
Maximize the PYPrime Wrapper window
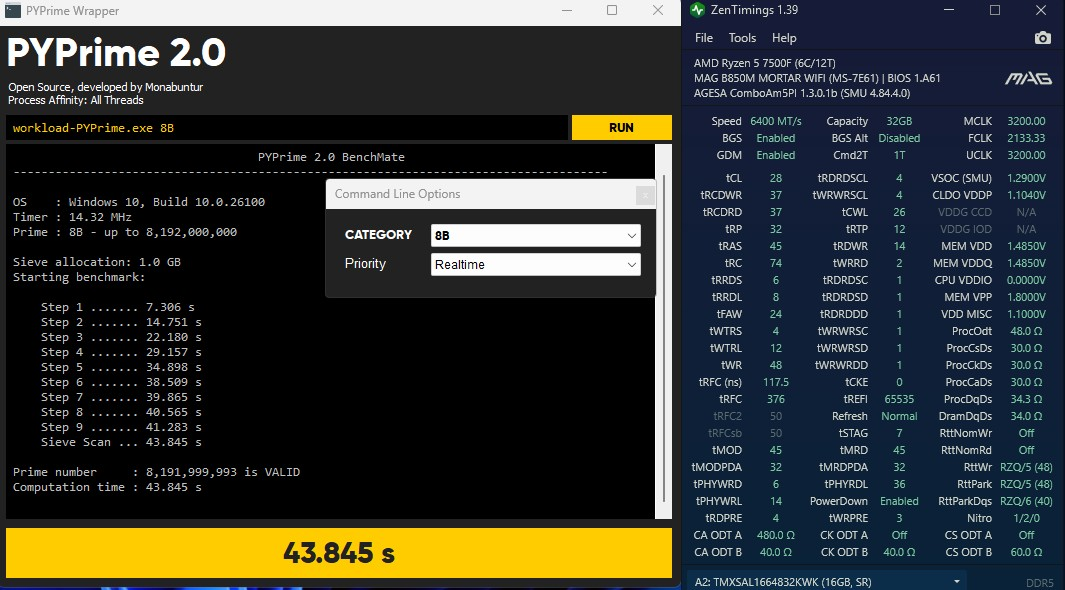(612, 10)
